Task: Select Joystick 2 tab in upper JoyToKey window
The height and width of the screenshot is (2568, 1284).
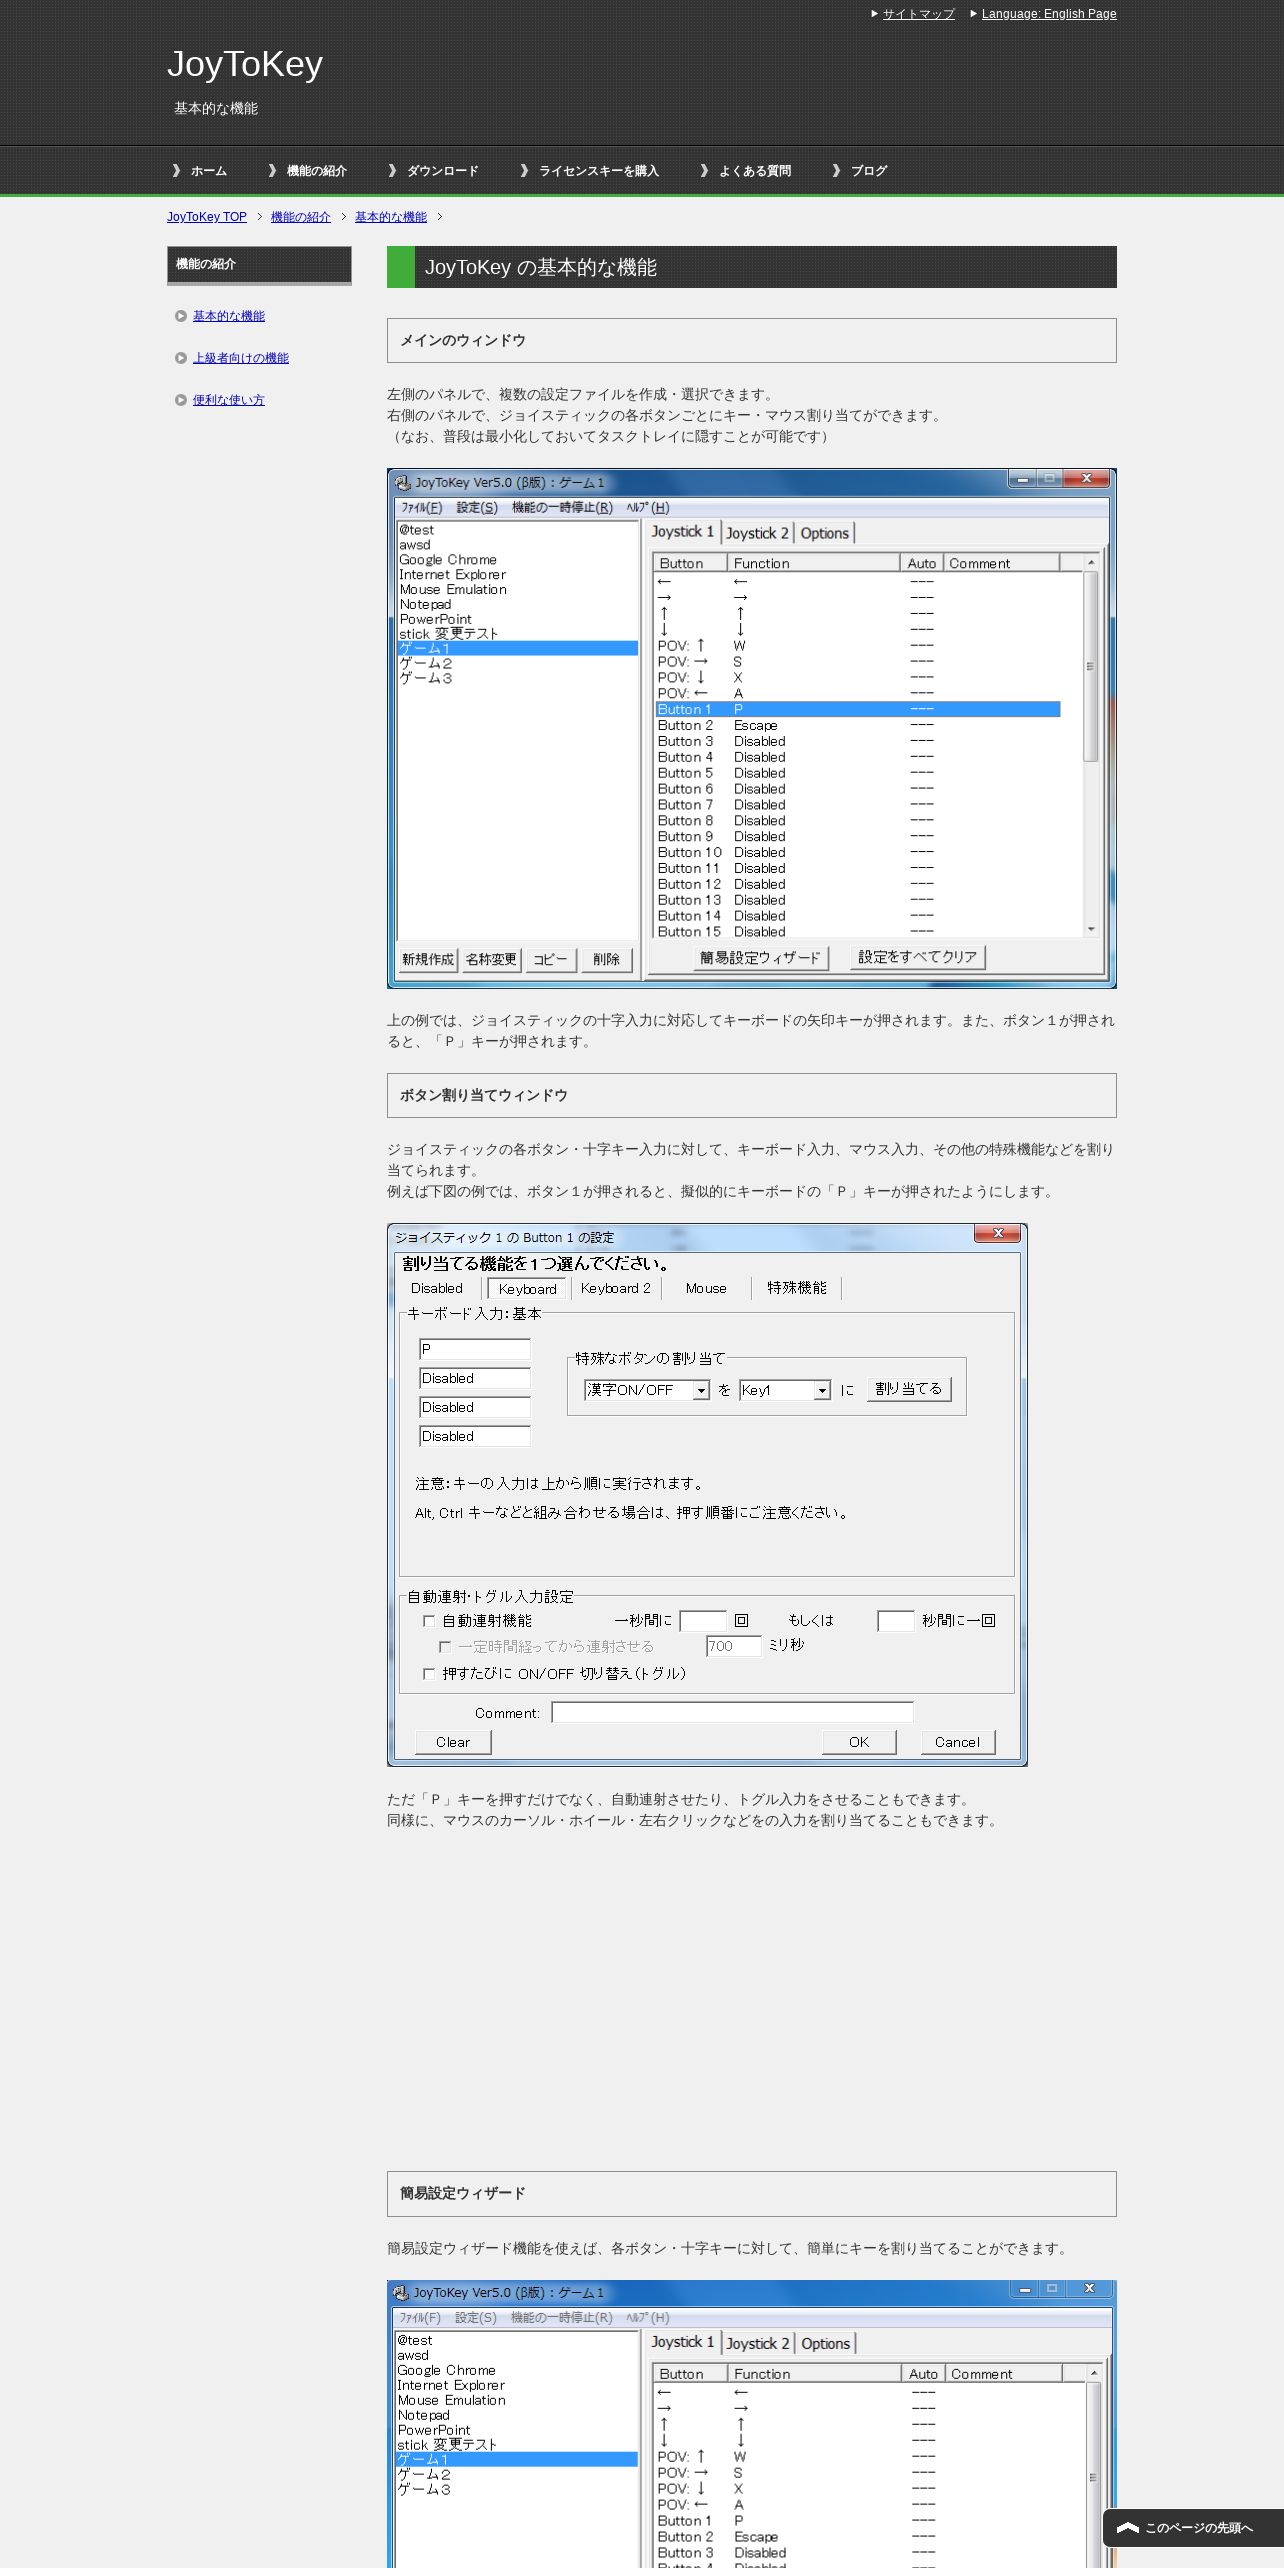Action: 757,534
